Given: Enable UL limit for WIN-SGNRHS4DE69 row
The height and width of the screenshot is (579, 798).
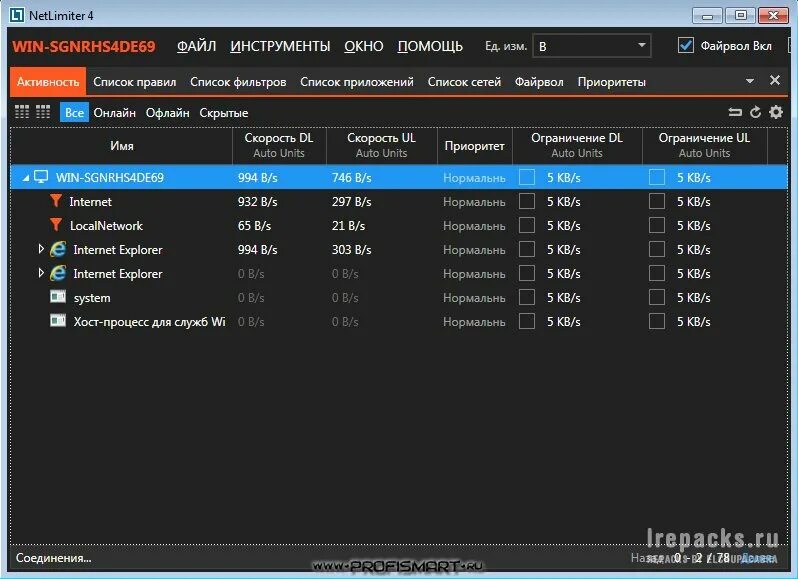Looking at the screenshot, I should [657, 177].
